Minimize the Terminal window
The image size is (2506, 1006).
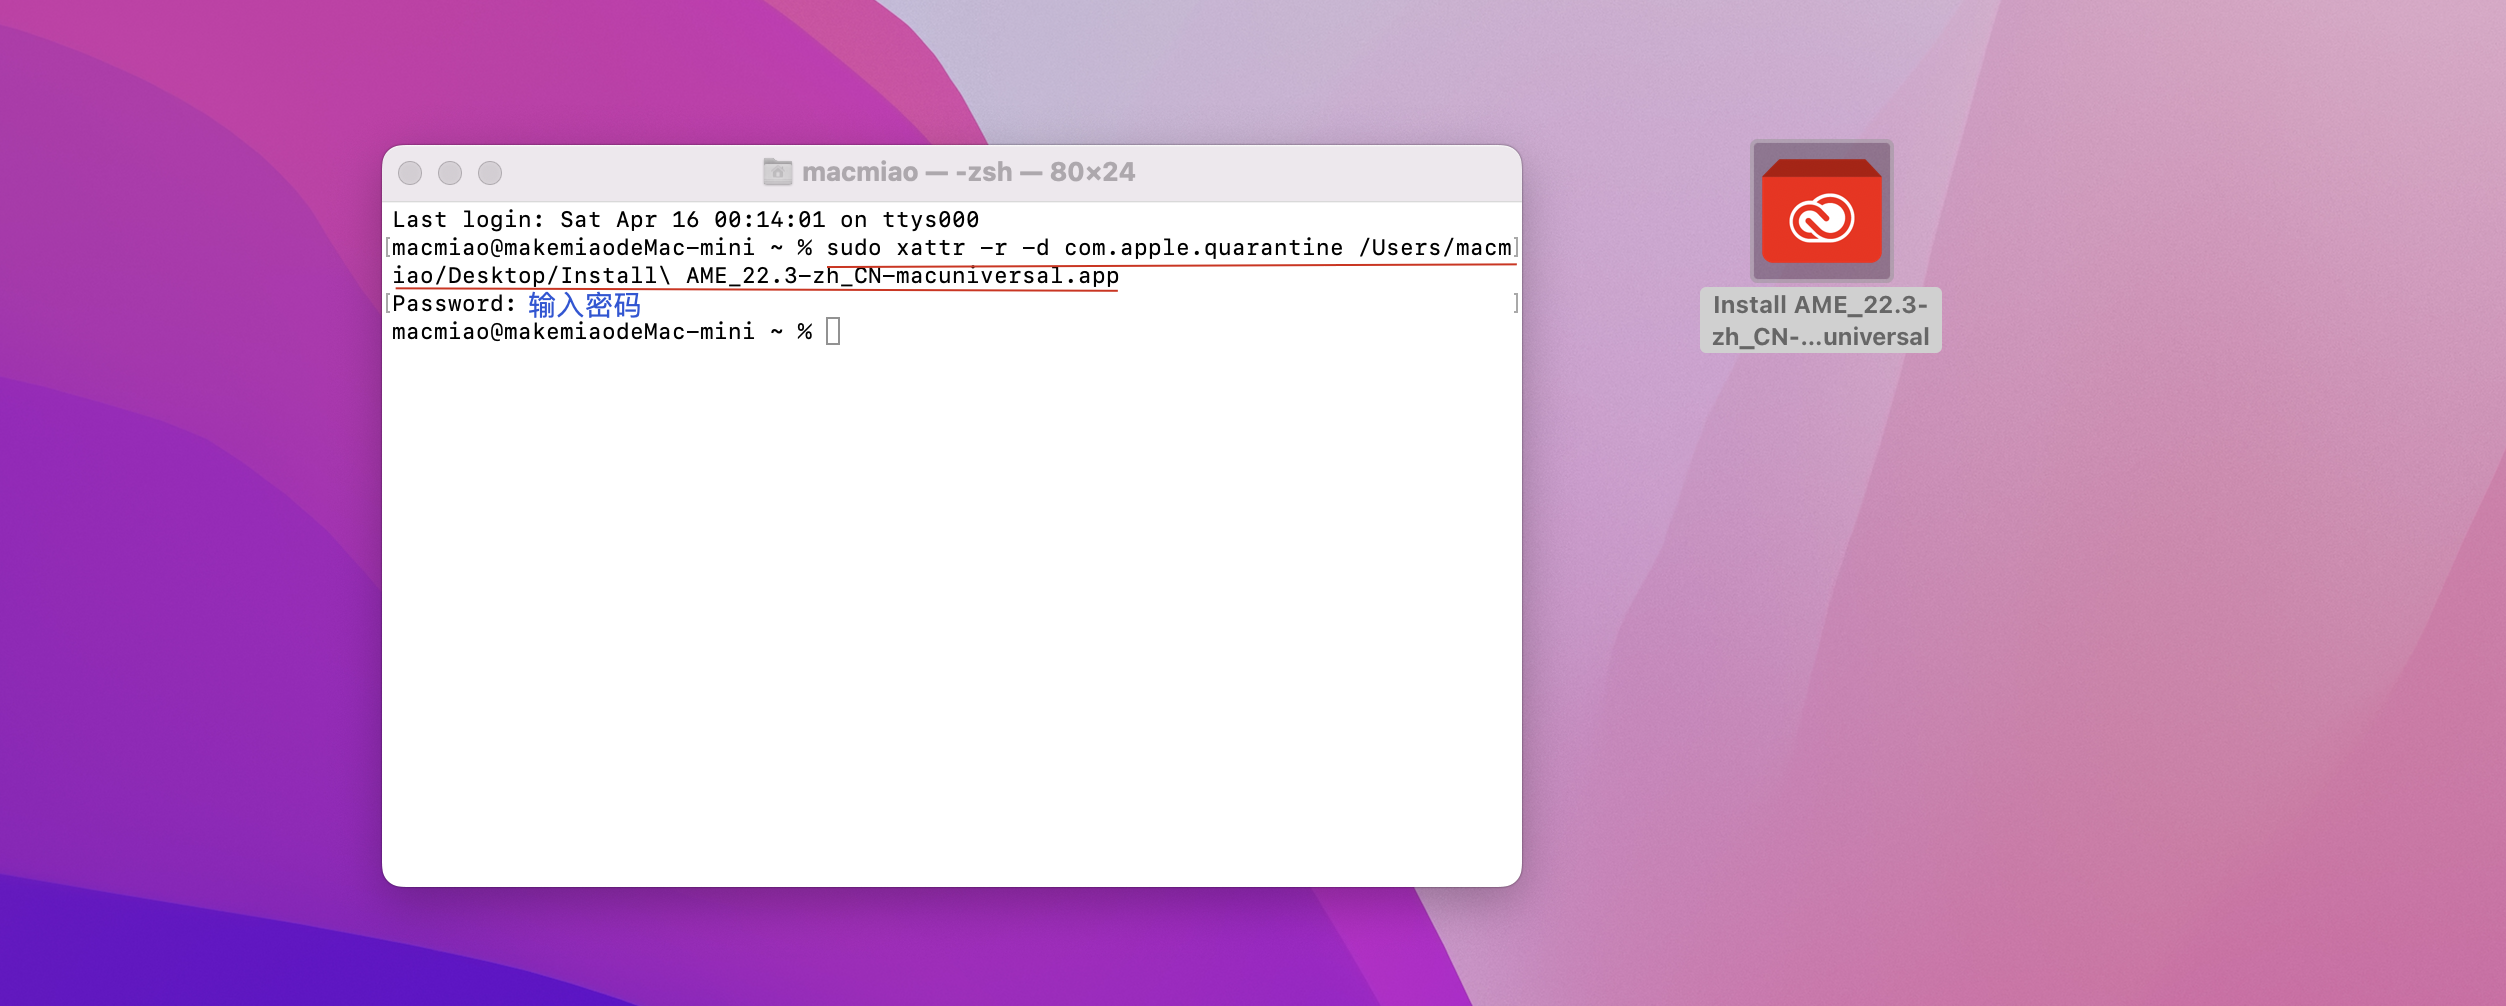[450, 173]
